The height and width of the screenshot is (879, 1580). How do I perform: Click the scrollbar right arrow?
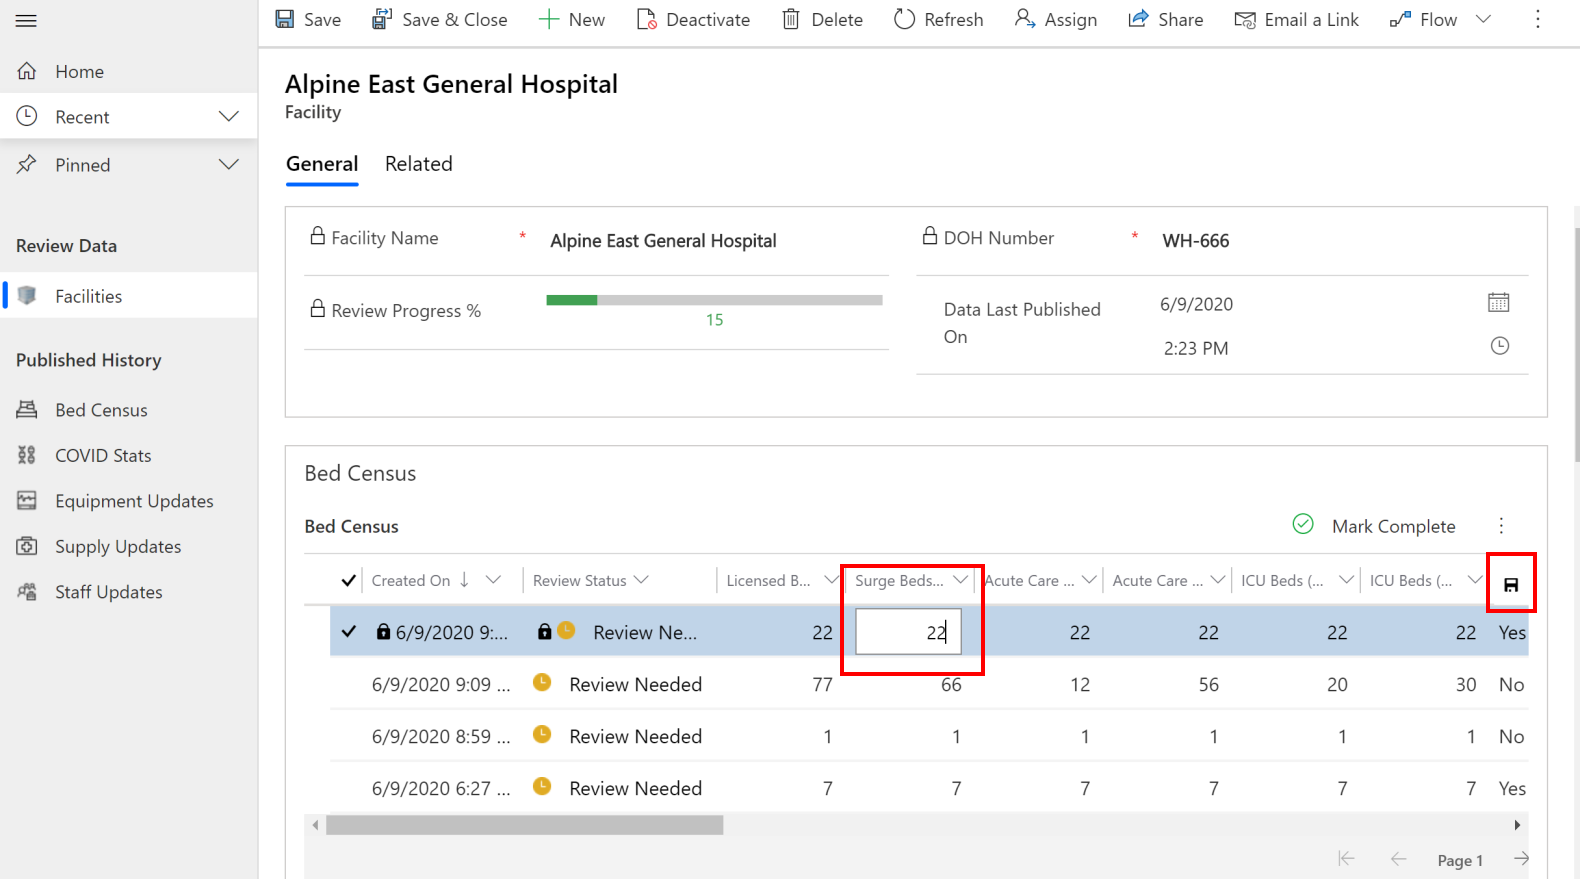(x=1517, y=825)
